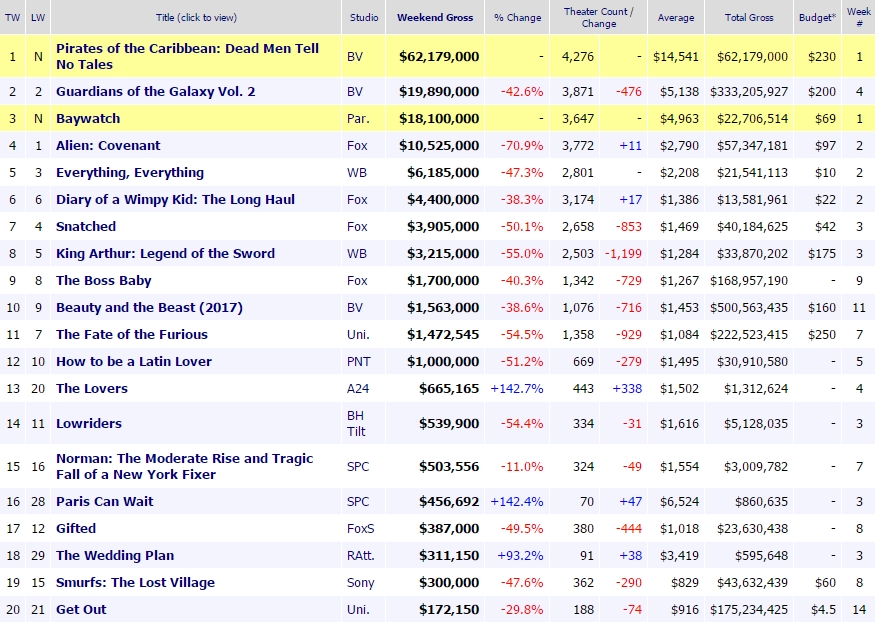Open Pirates of the Caribbean: Dead Men Tell No Tales
This screenshot has height=622, width=875.
(187, 56)
